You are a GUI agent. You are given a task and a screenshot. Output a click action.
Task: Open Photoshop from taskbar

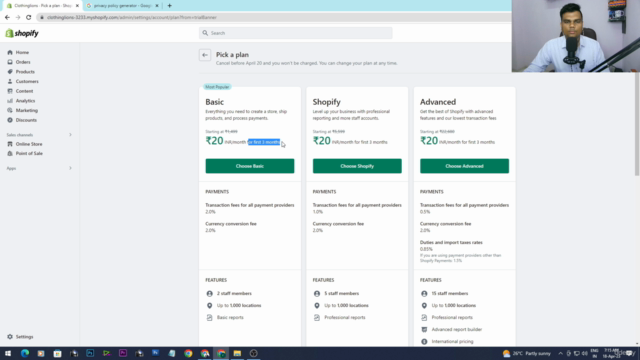point(90,353)
